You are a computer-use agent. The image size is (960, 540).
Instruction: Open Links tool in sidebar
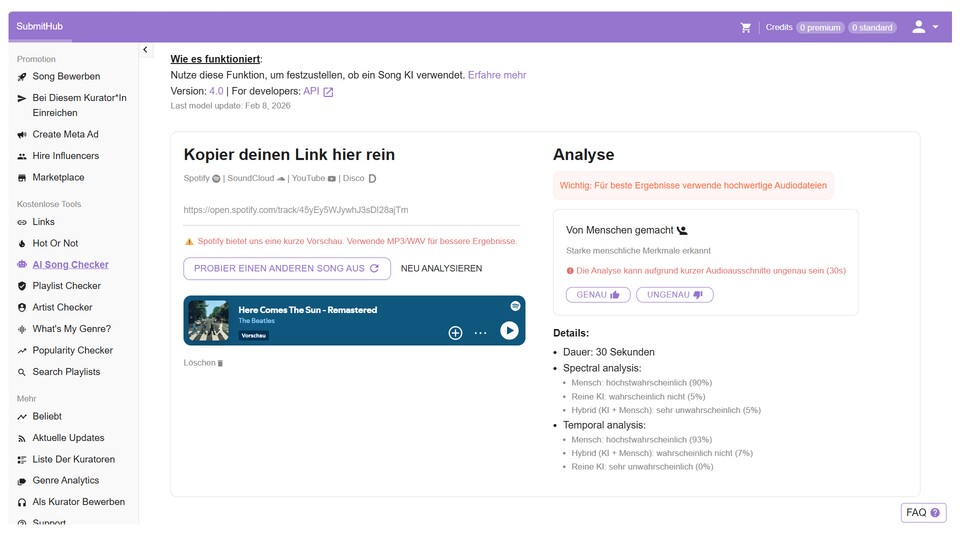pyautogui.click(x=43, y=222)
